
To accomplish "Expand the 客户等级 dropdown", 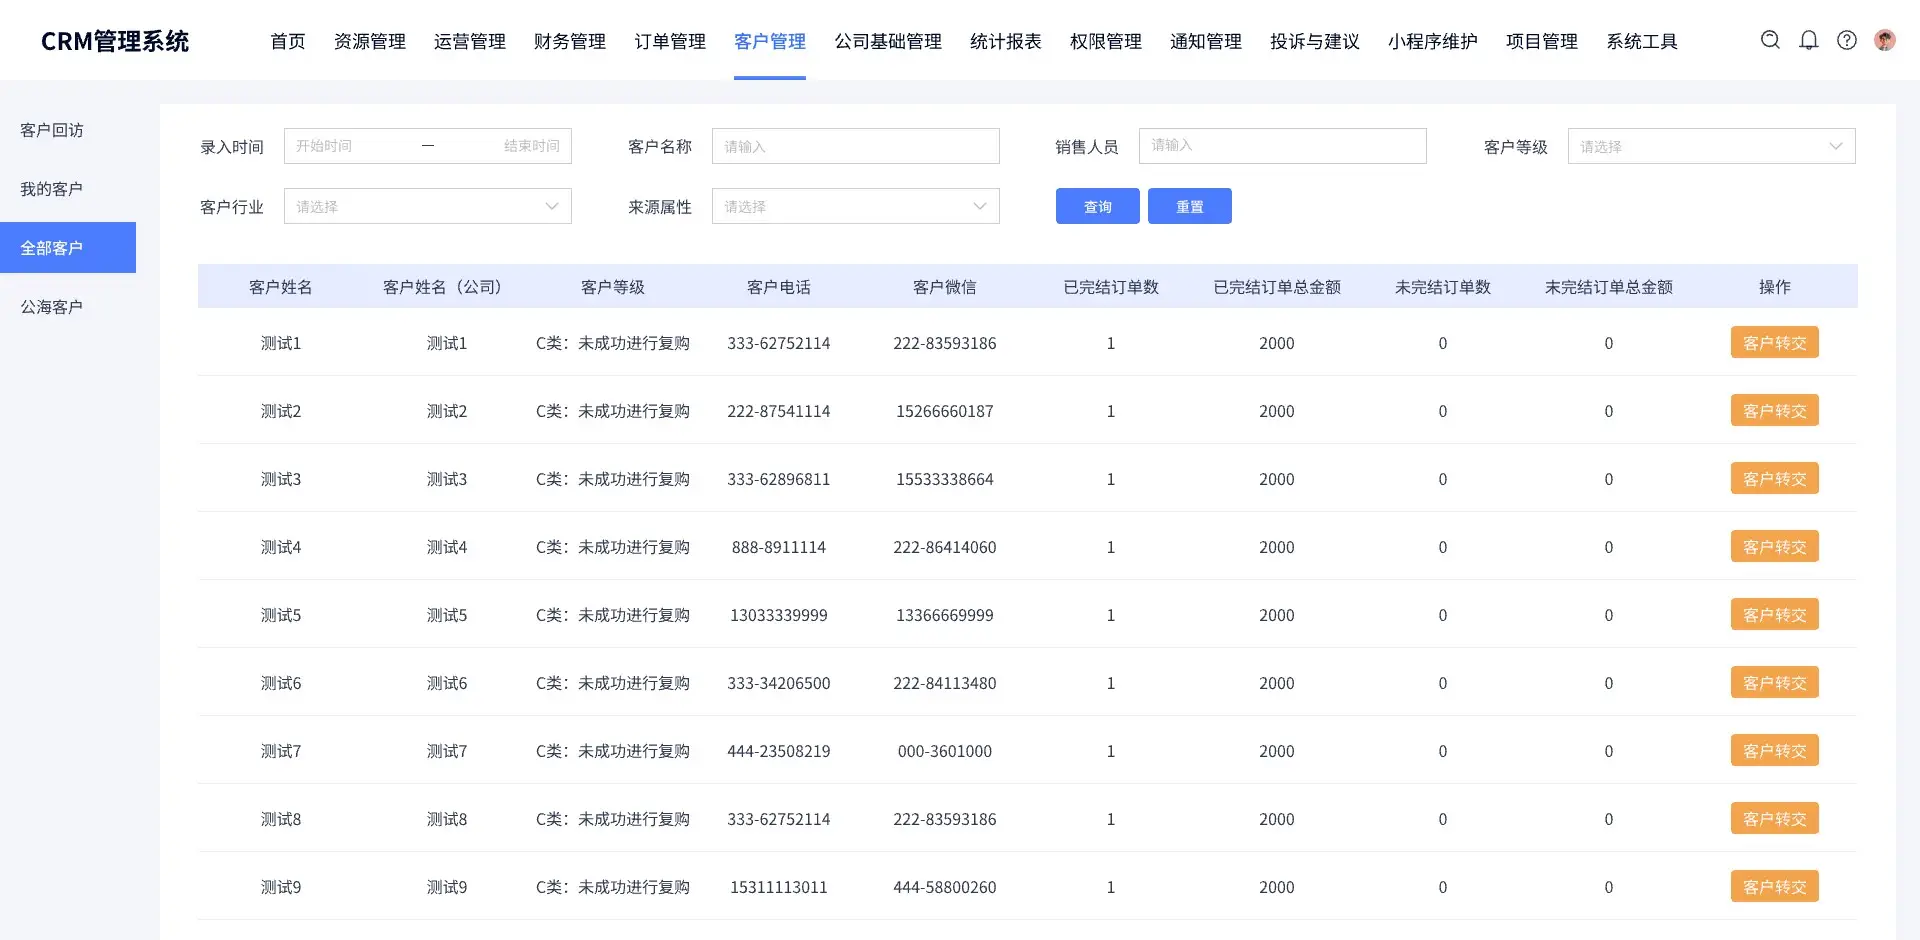I will coord(1711,146).
